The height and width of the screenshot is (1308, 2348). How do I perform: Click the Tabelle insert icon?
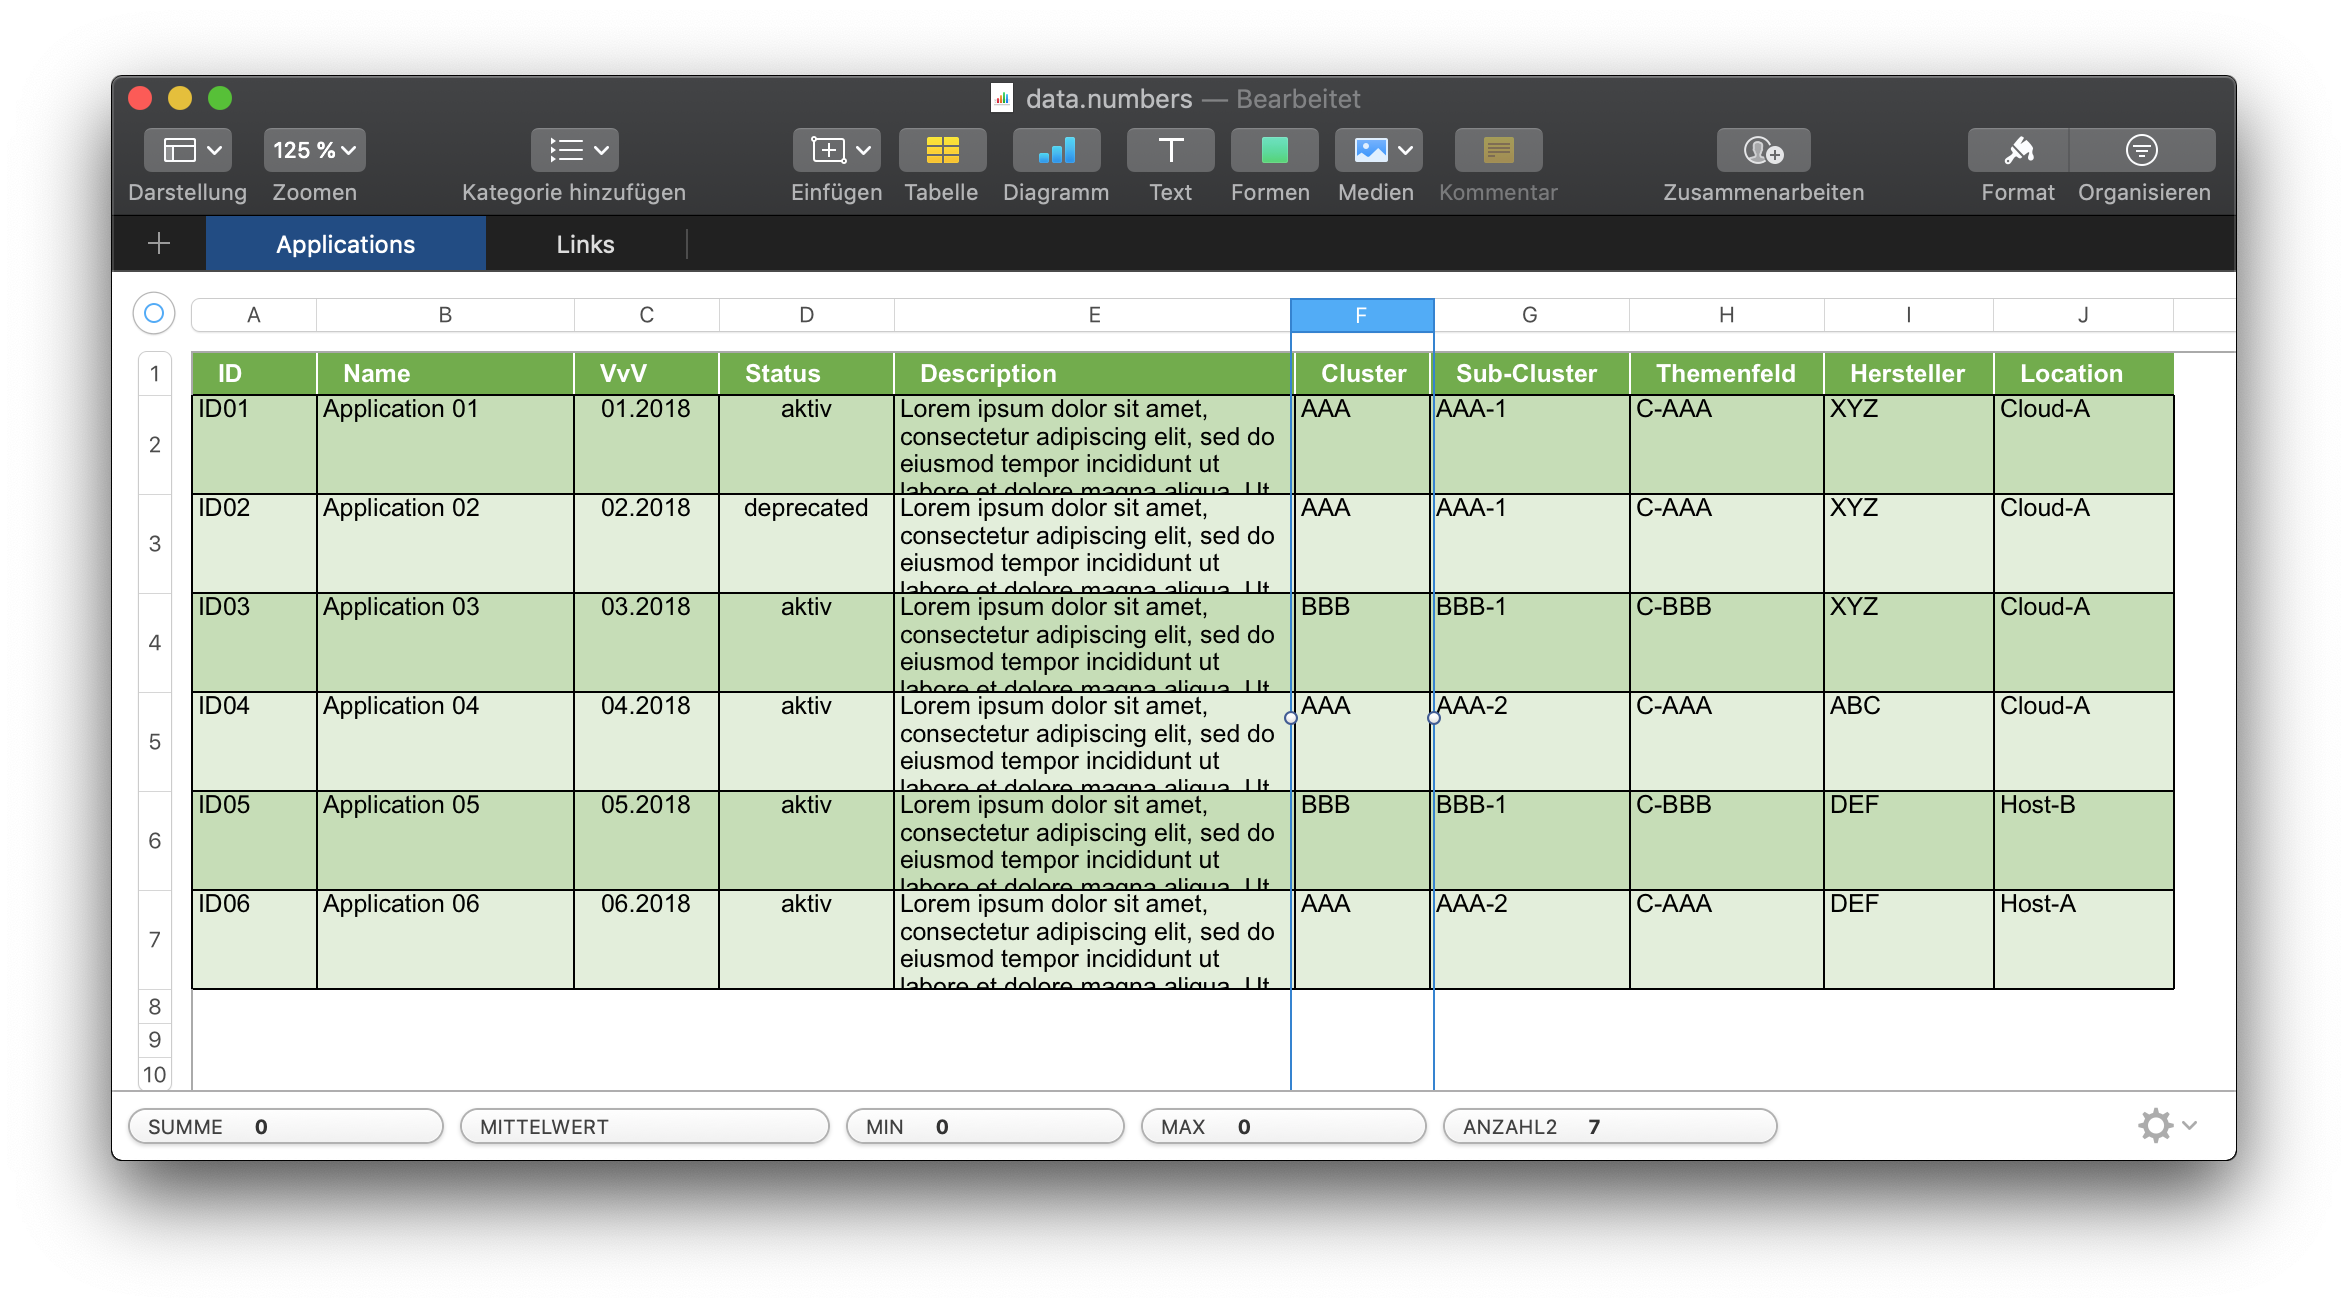coord(941,151)
